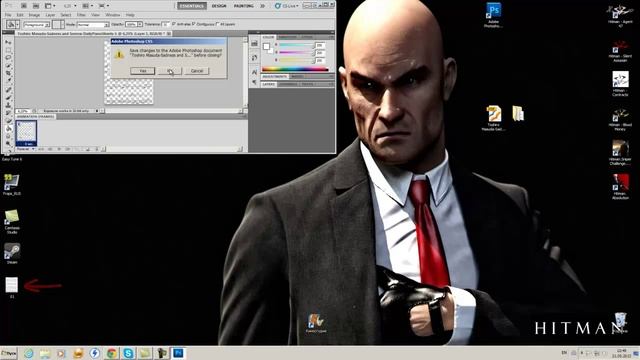Switch to the Design workspace
The height and width of the screenshot is (360, 640).
coord(219,6)
